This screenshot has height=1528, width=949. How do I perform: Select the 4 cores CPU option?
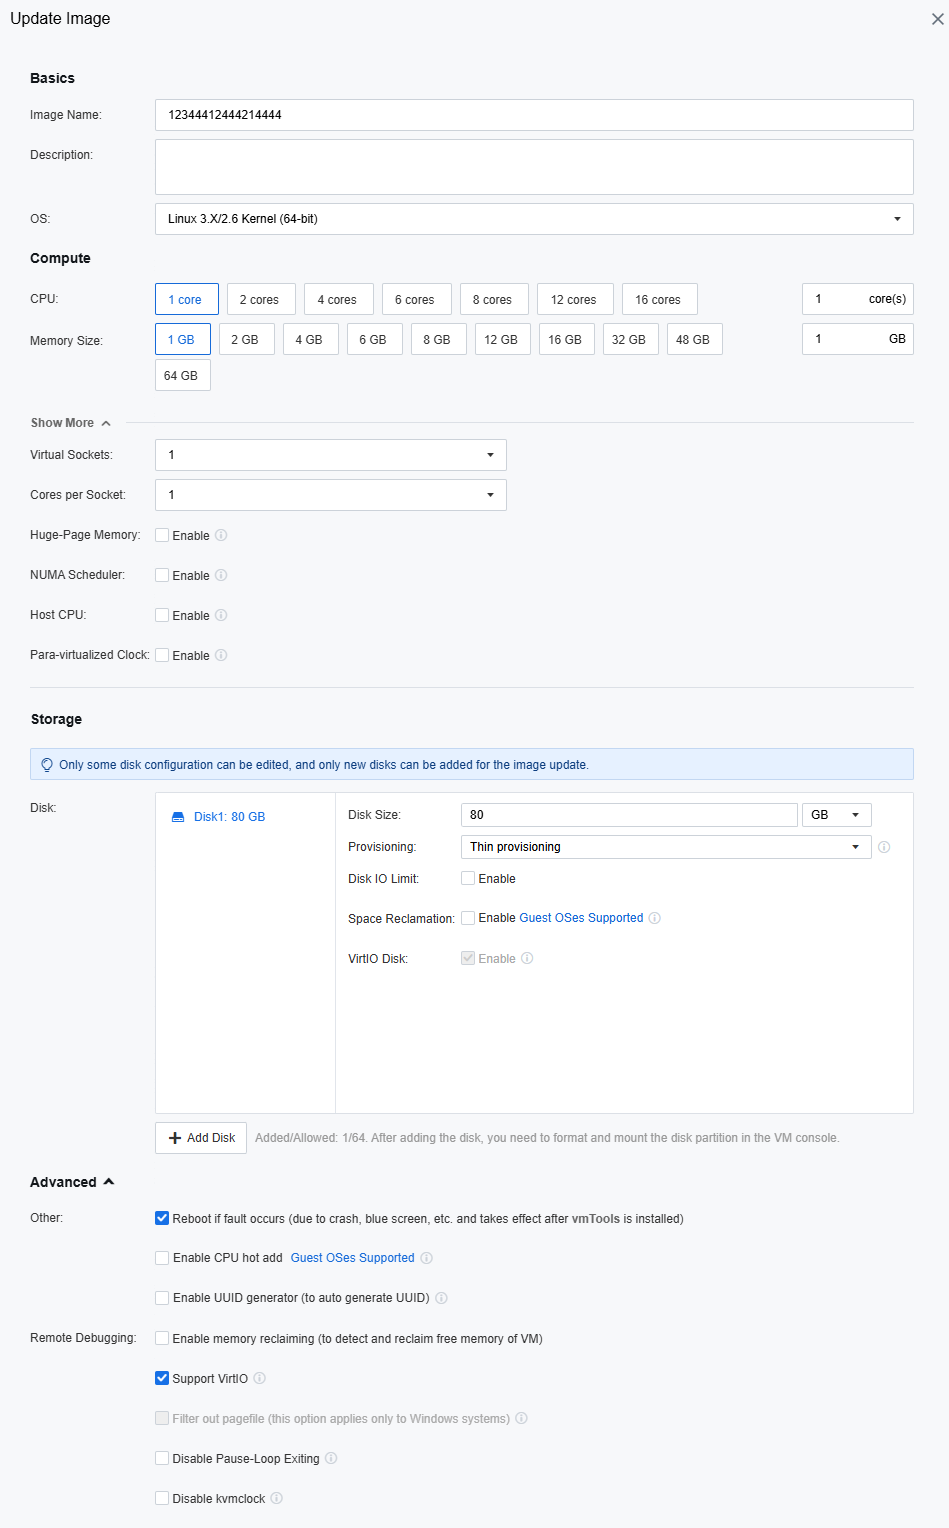click(x=338, y=299)
